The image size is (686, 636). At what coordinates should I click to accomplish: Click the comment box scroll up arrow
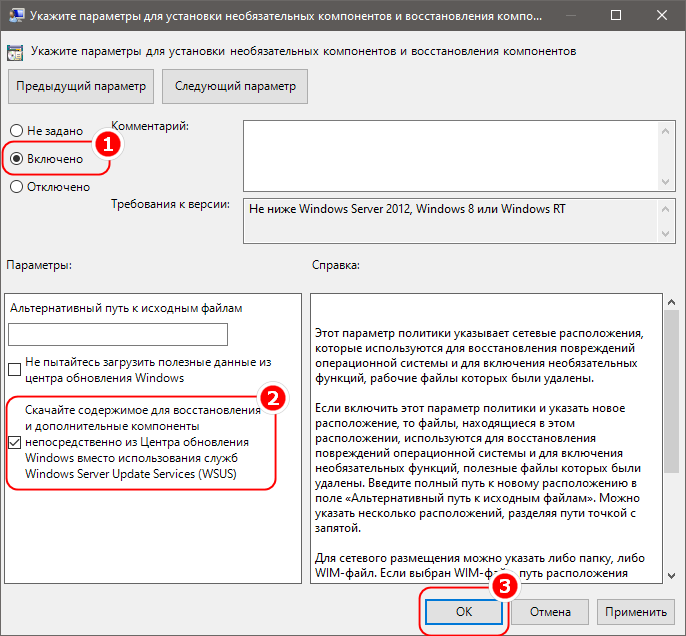click(665, 131)
